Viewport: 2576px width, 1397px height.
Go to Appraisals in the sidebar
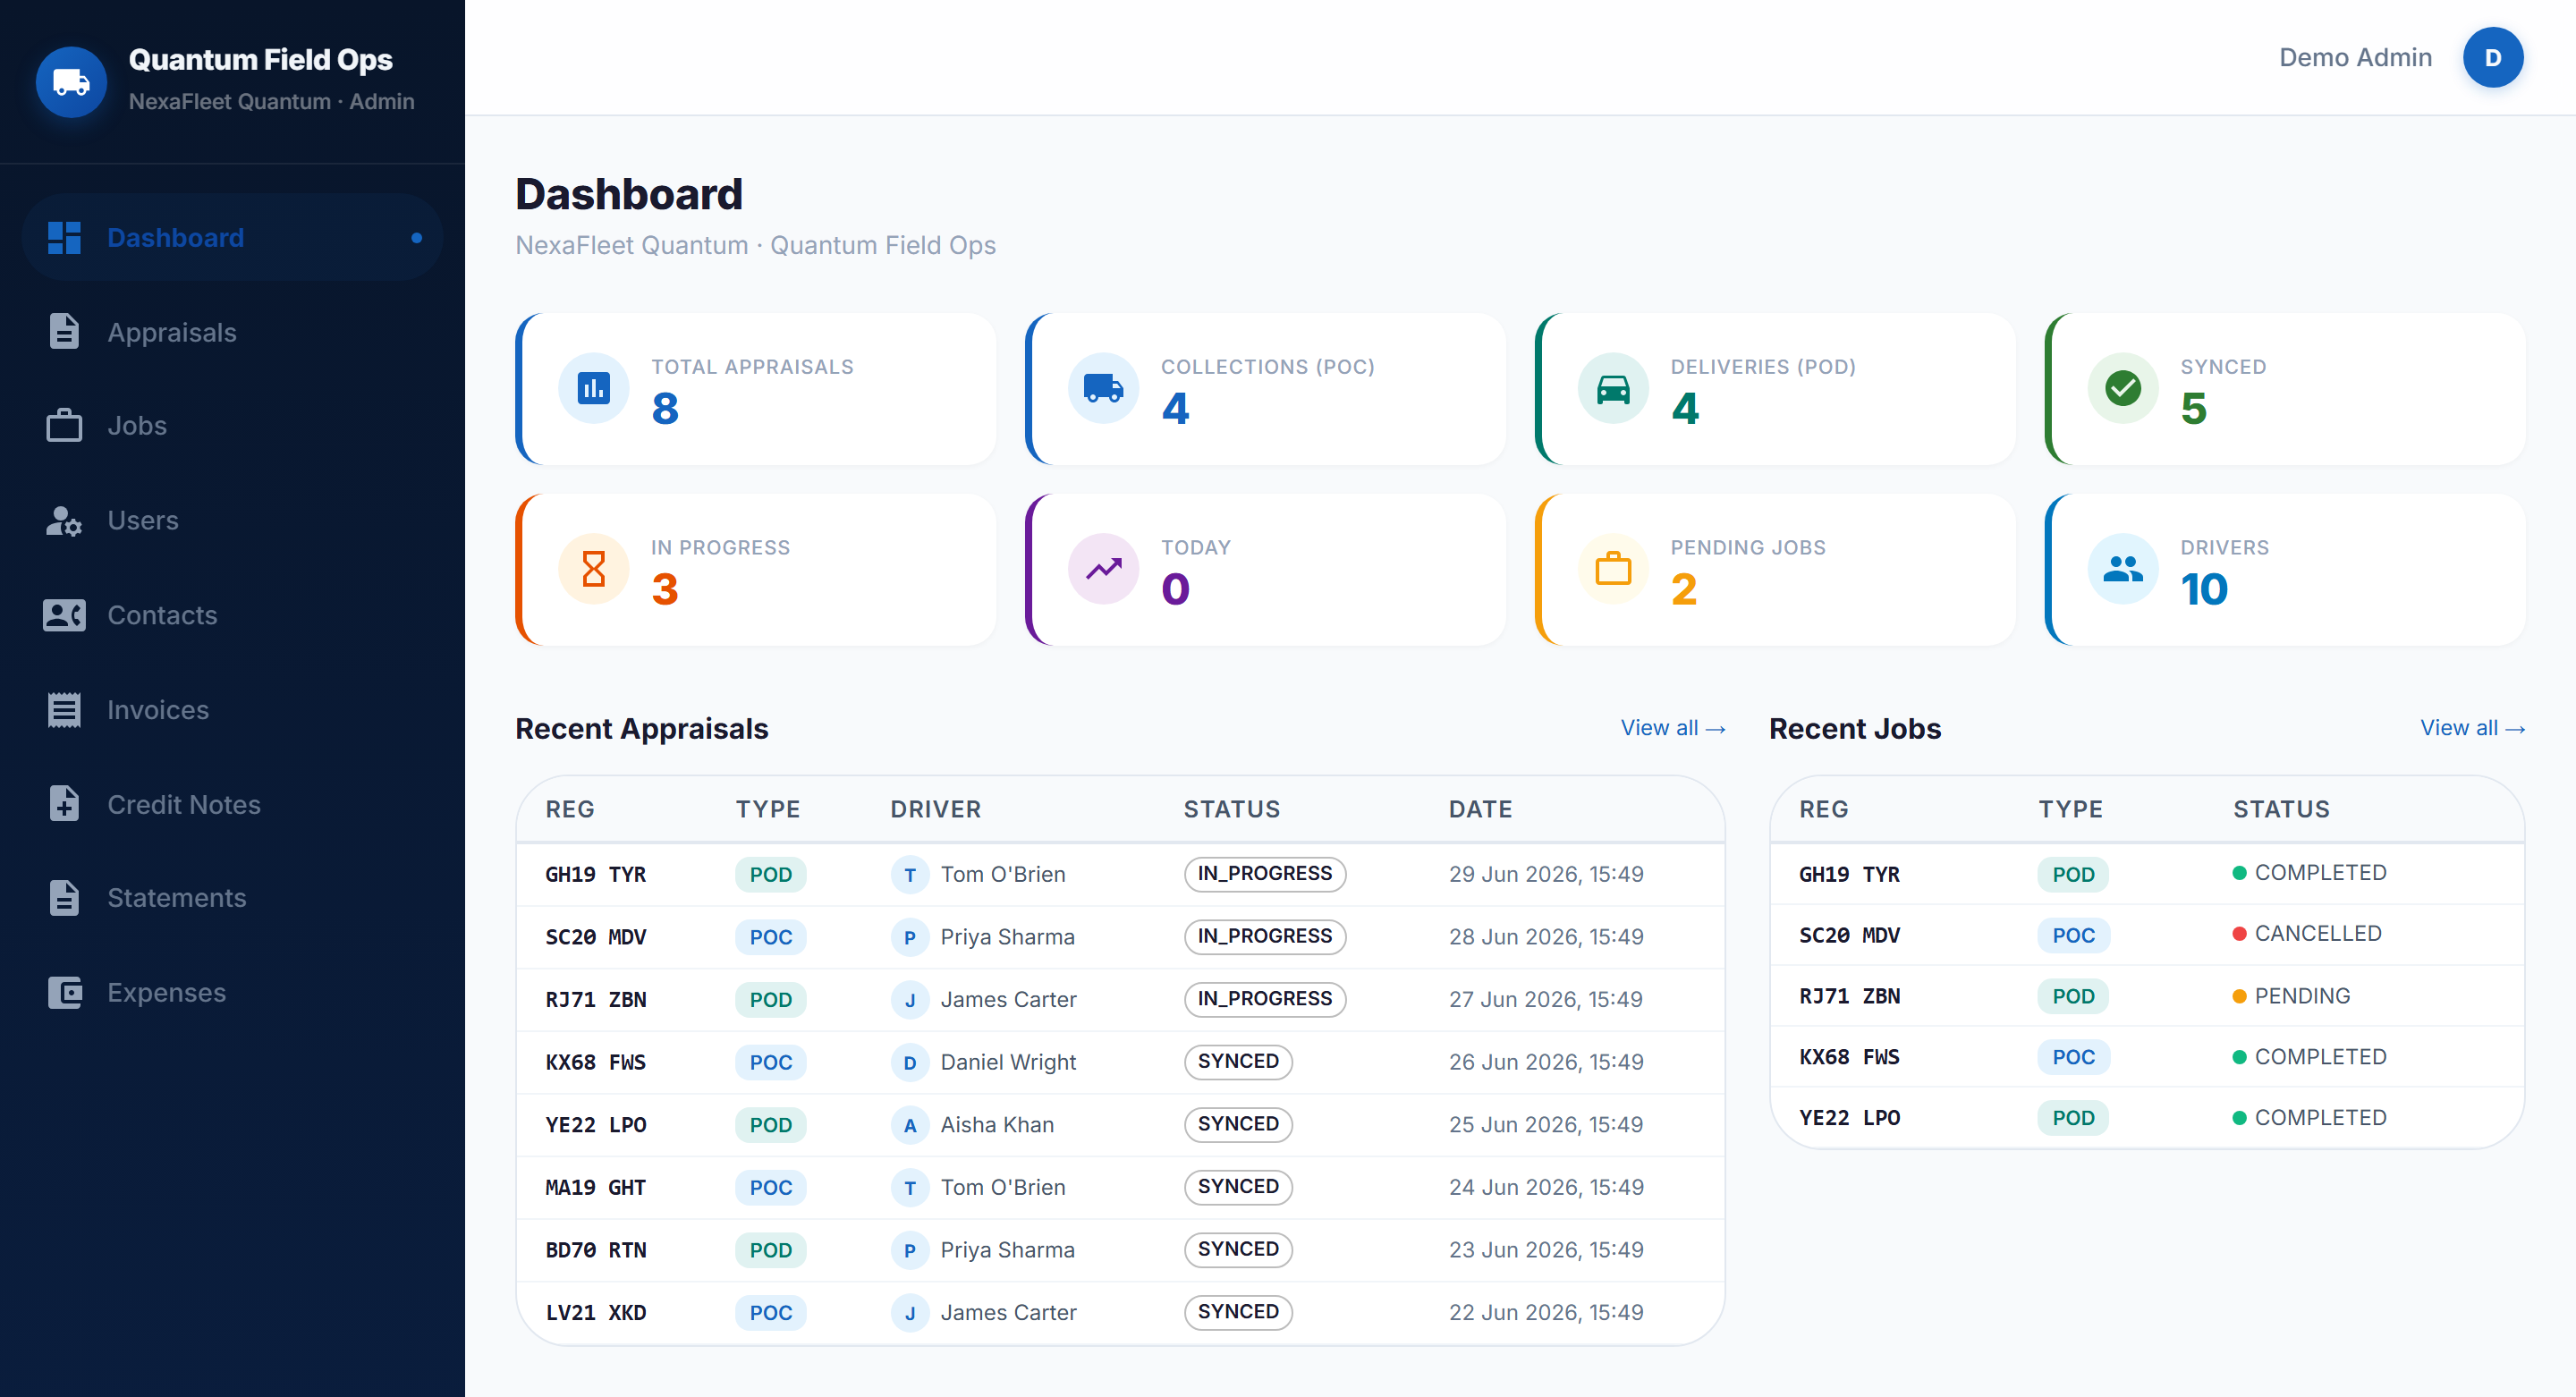pyautogui.click(x=232, y=332)
